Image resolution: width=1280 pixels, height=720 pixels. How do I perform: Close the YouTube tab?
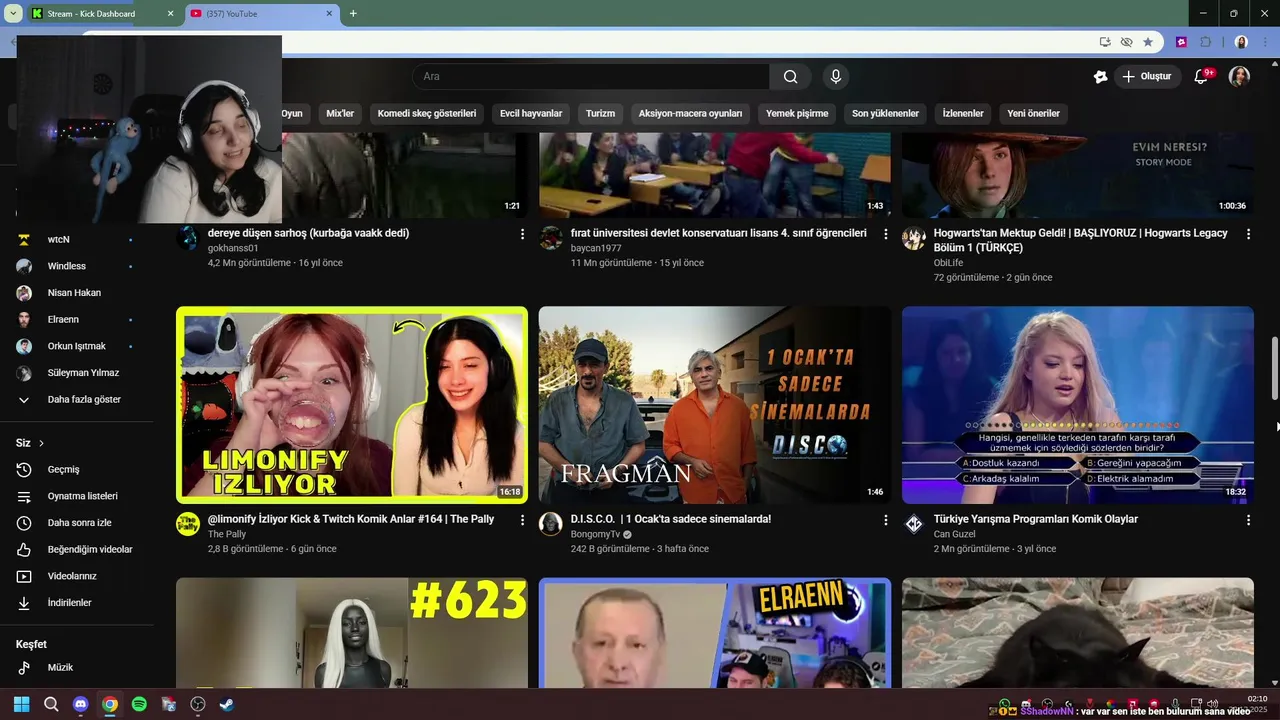coord(328,14)
